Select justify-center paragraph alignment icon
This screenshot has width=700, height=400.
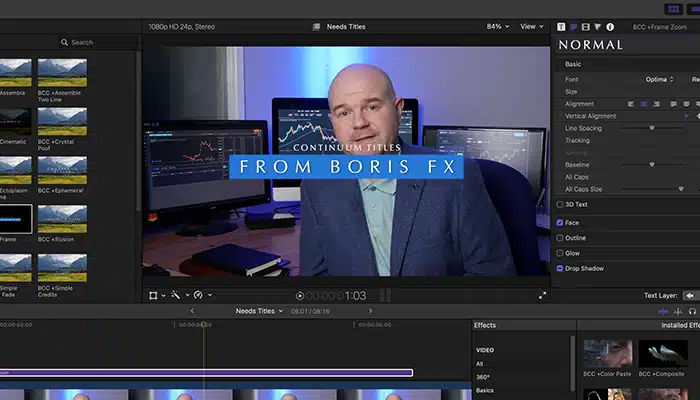686,104
